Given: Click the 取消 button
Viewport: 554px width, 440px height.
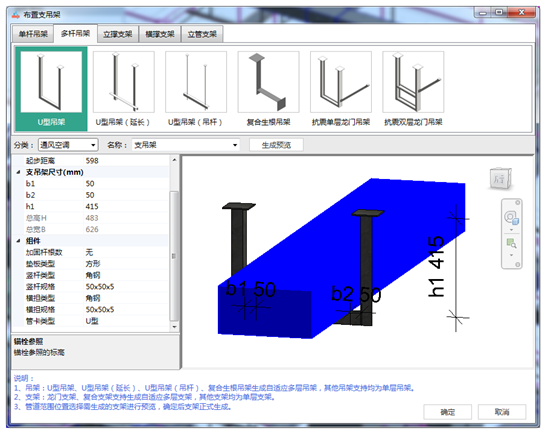Looking at the screenshot, I should click(x=502, y=412).
